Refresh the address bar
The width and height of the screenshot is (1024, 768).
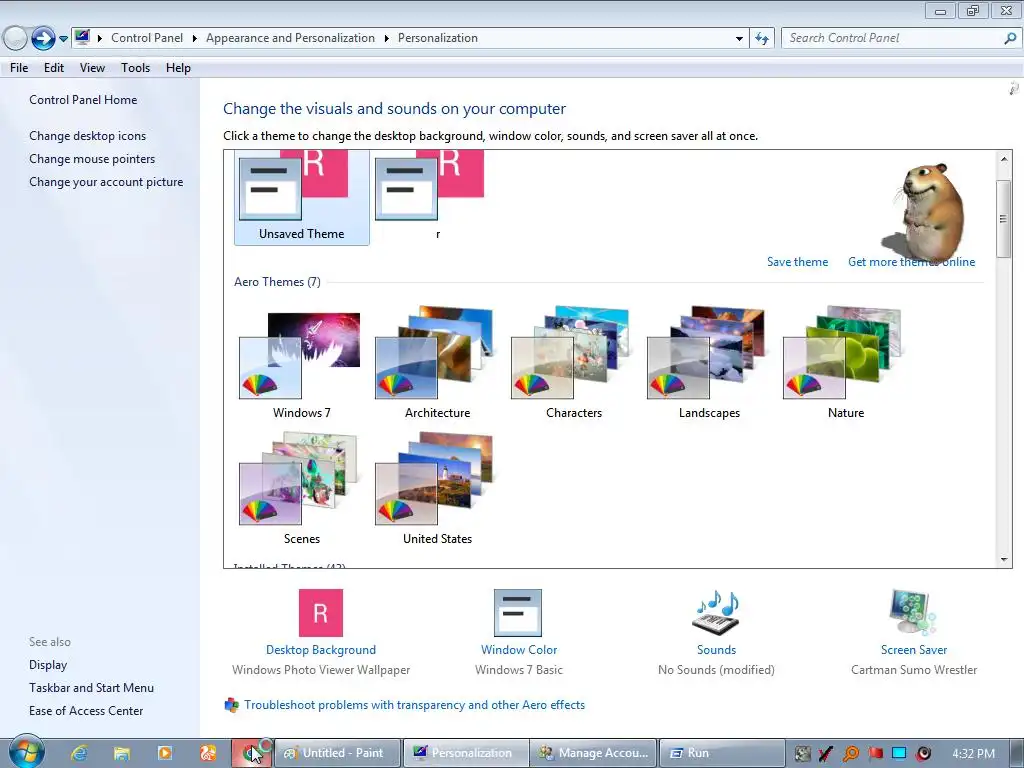(761, 39)
